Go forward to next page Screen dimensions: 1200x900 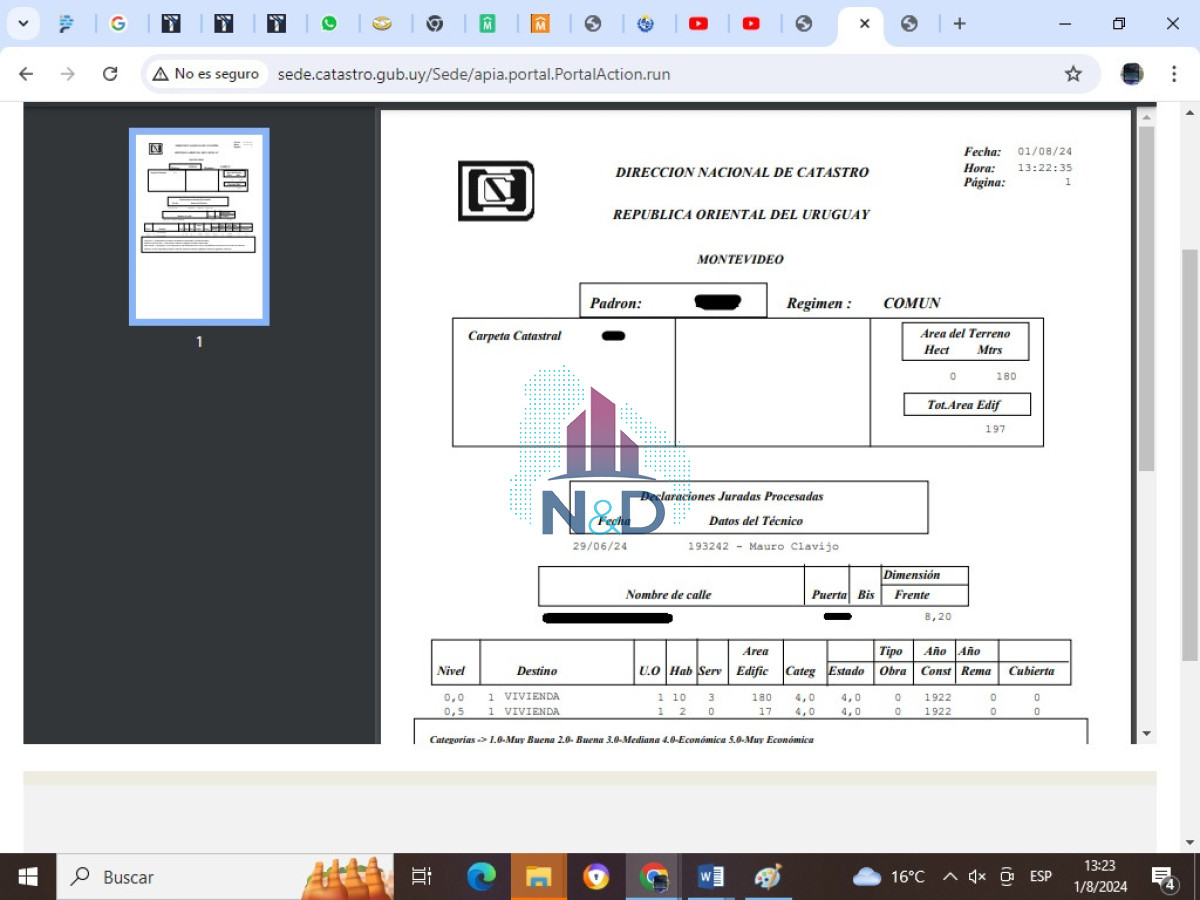pos(68,74)
